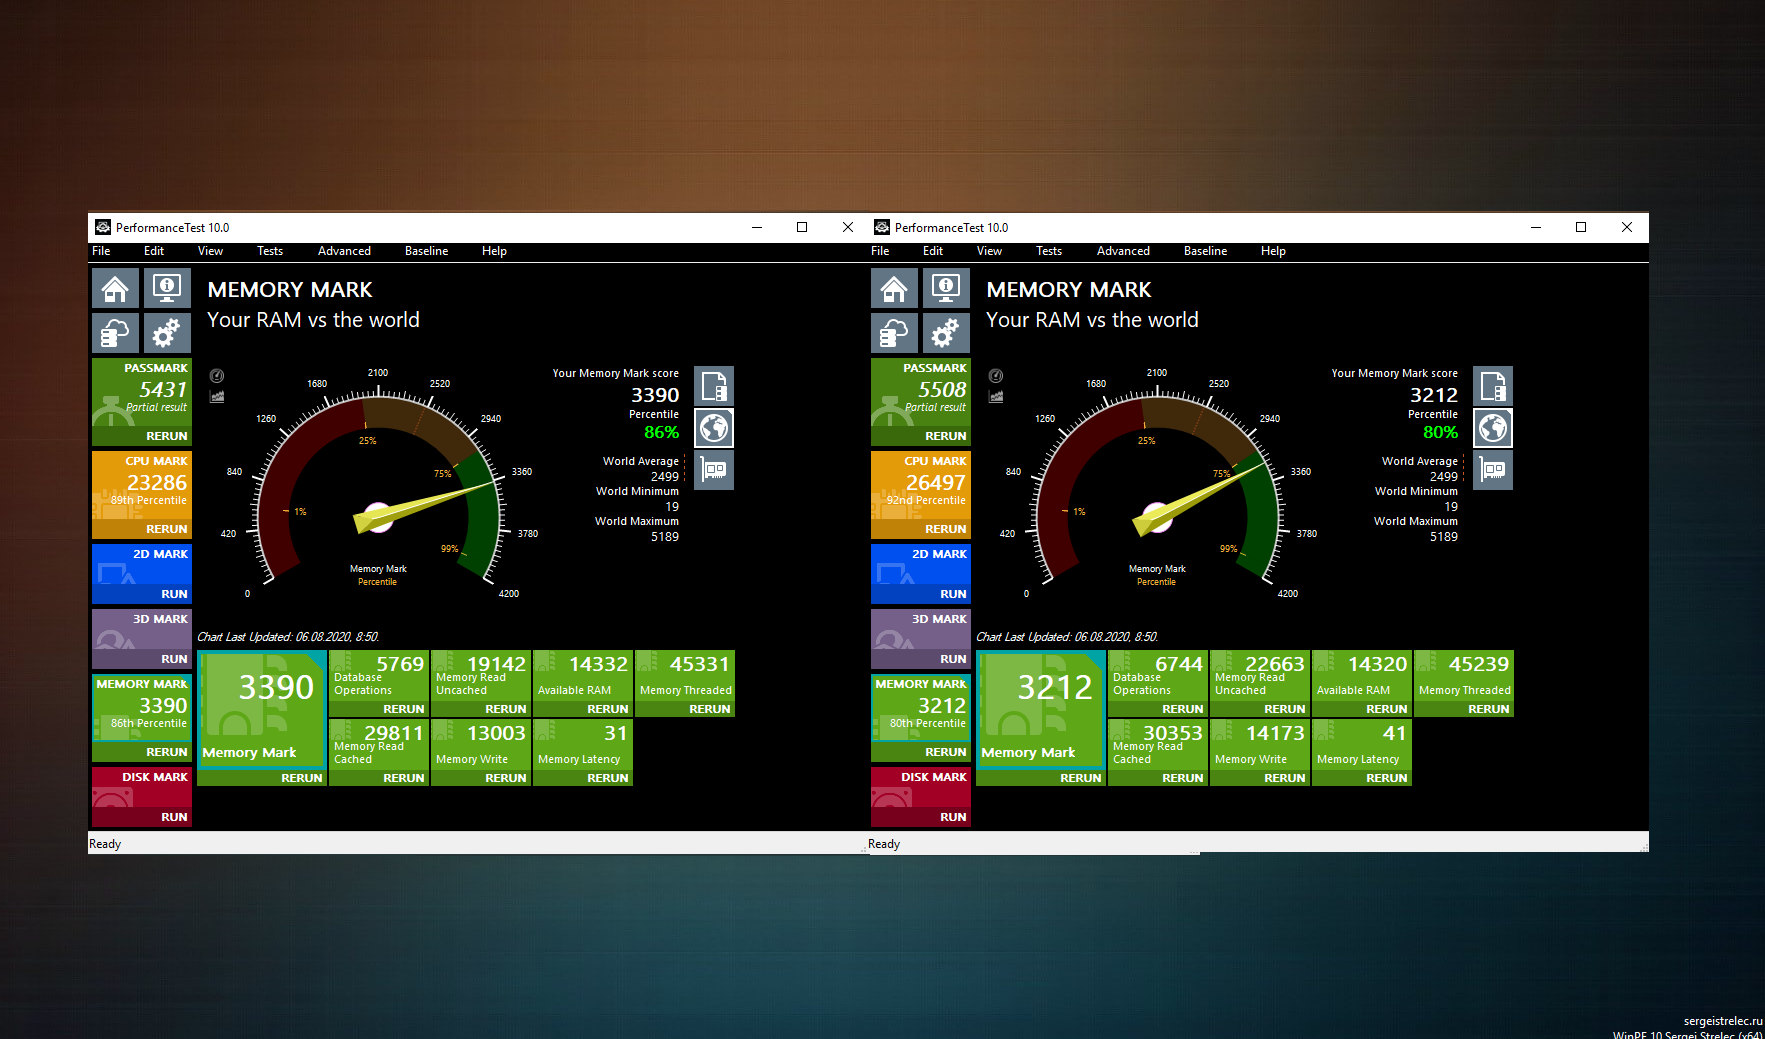
Task: Rerun CPU Mark 23286 in left window
Action: point(166,529)
